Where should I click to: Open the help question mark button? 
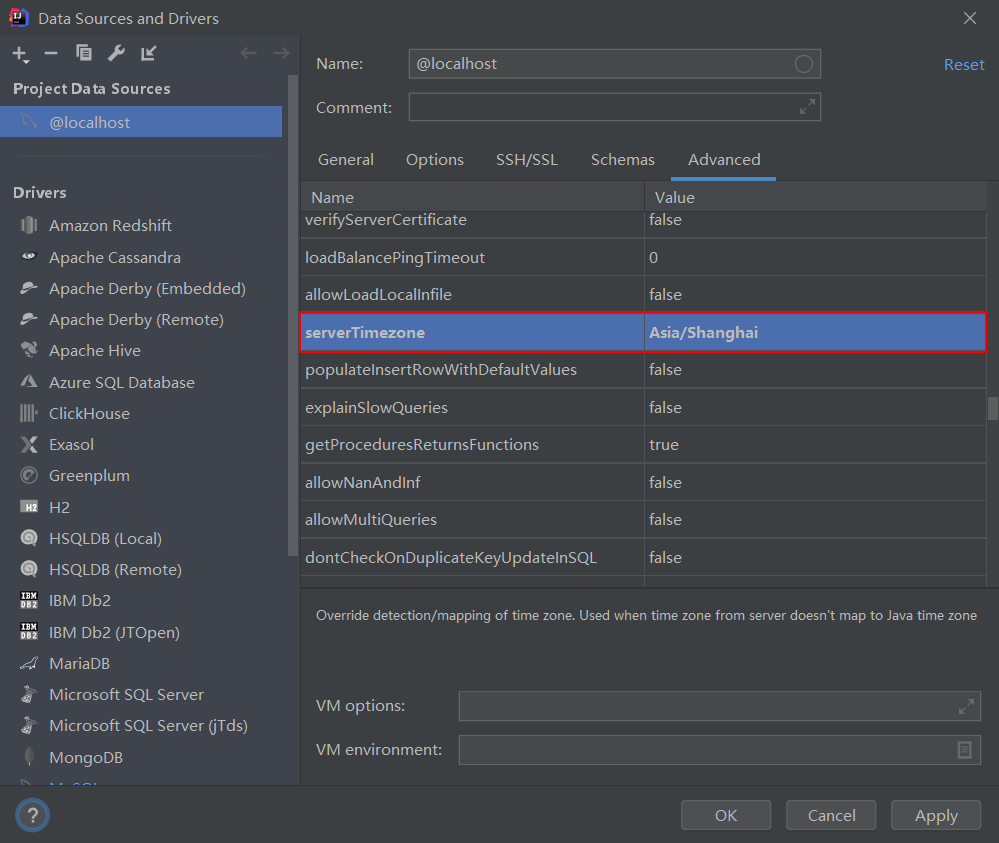point(32,815)
